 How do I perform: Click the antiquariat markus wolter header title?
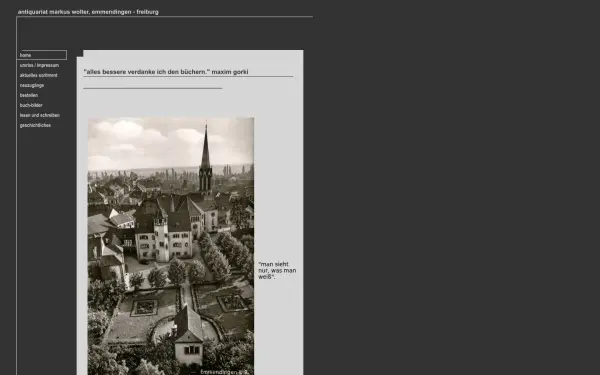(88, 12)
